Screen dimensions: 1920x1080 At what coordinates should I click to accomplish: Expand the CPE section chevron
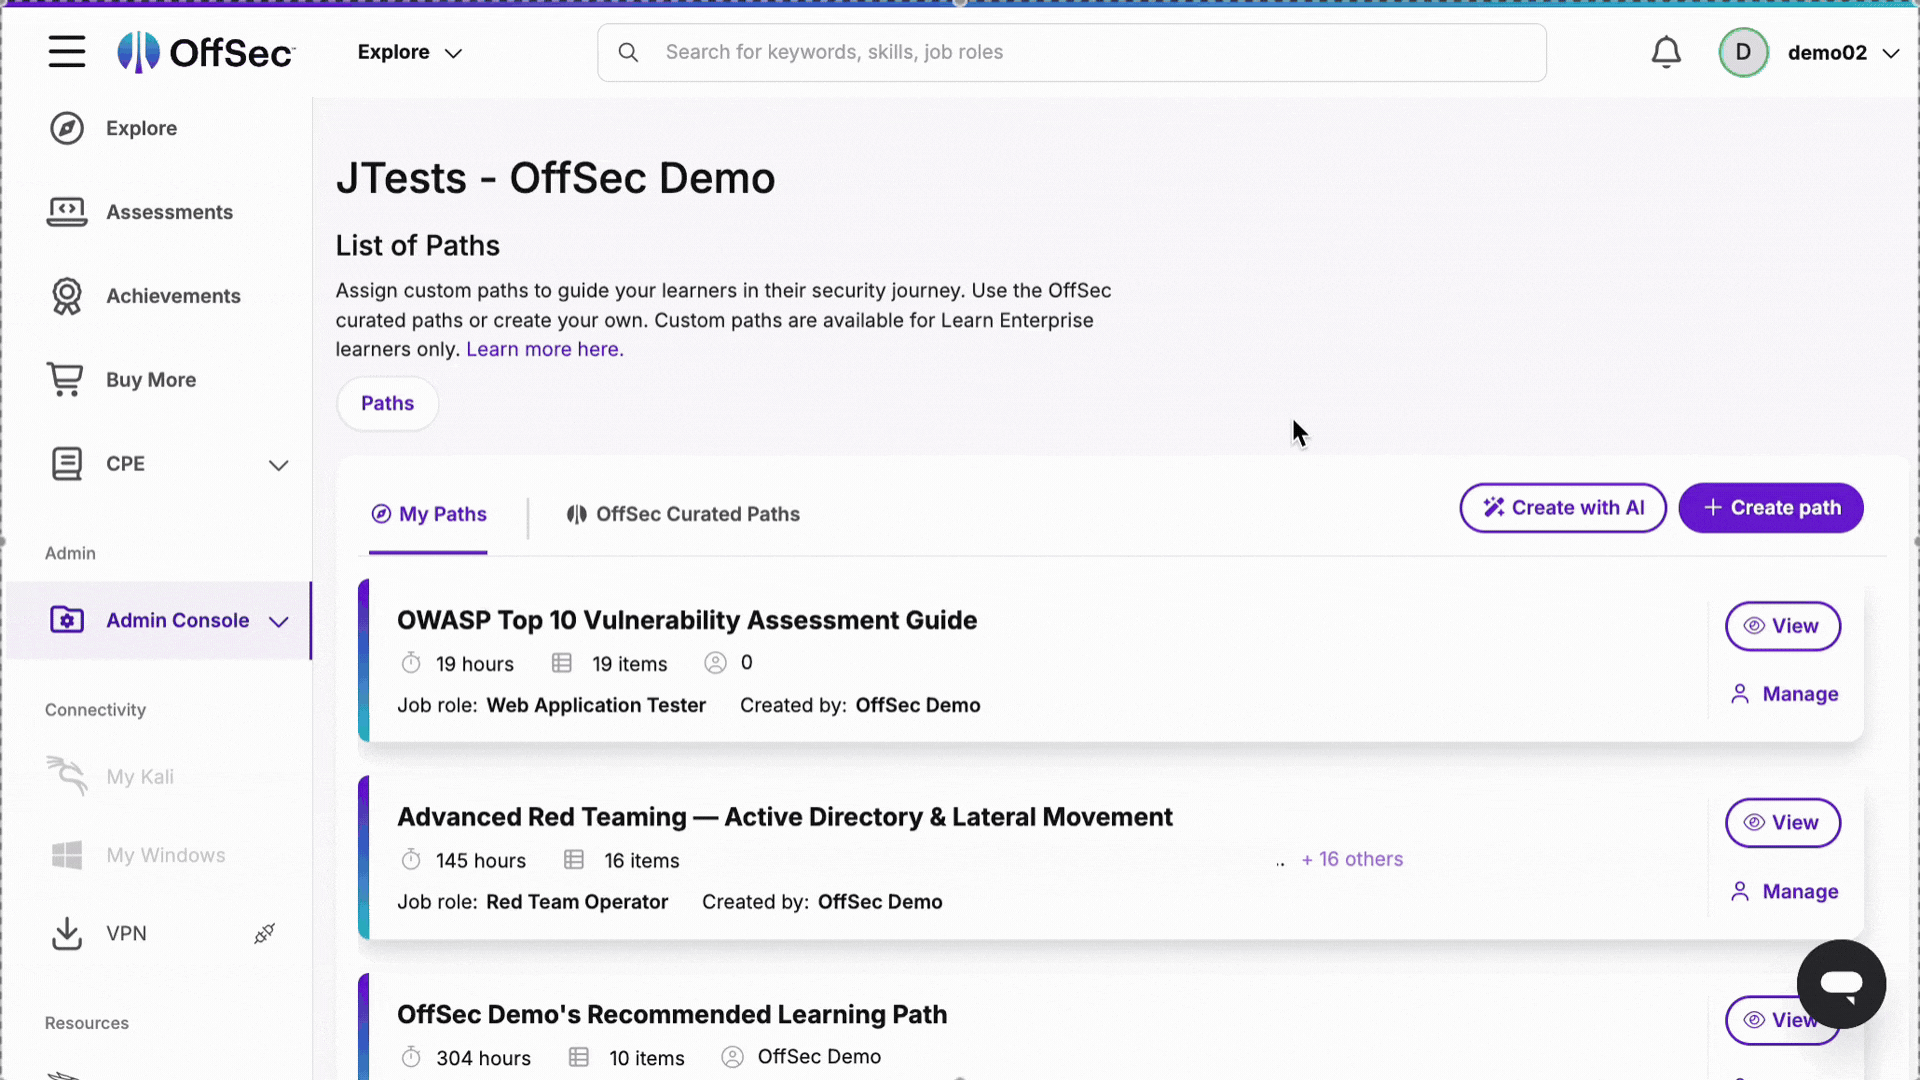(279, 465)
